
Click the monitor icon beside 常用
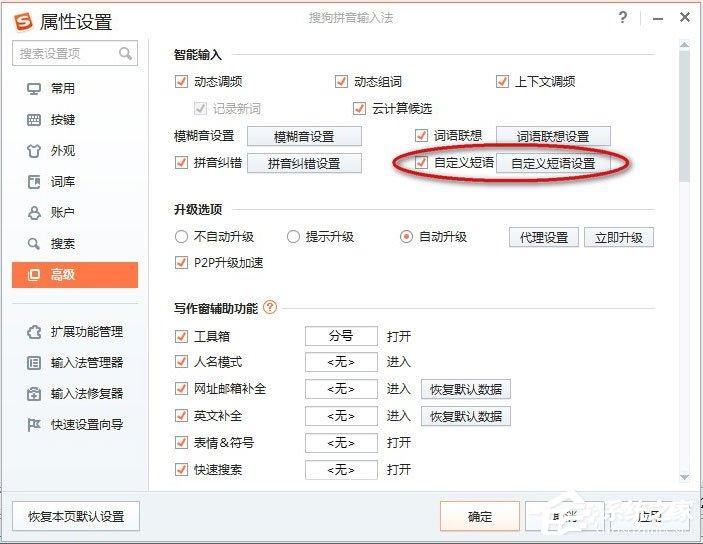tap(34, 88)
